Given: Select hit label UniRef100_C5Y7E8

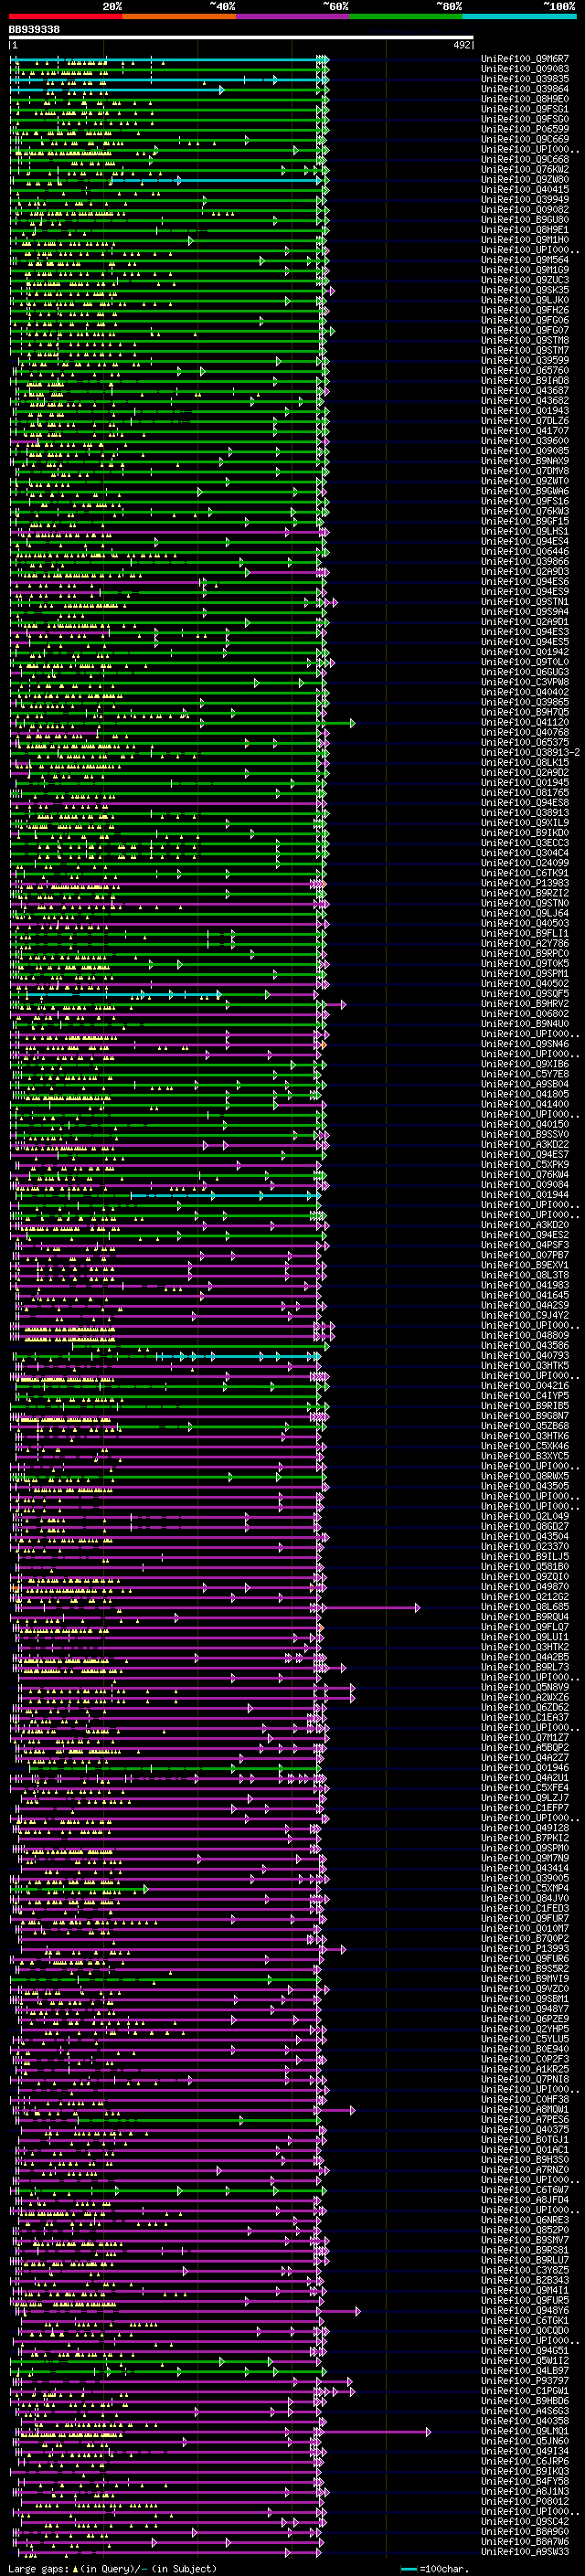Looking at the screenshot, I should click(524, 1074).
